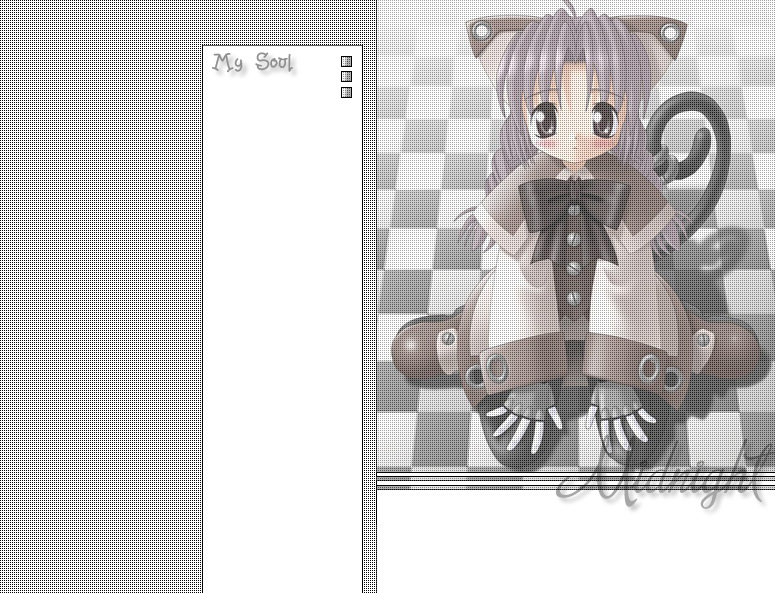Click the bottom square button in My Soul panel
Screen dimensions: 775x593
[346, 92]
